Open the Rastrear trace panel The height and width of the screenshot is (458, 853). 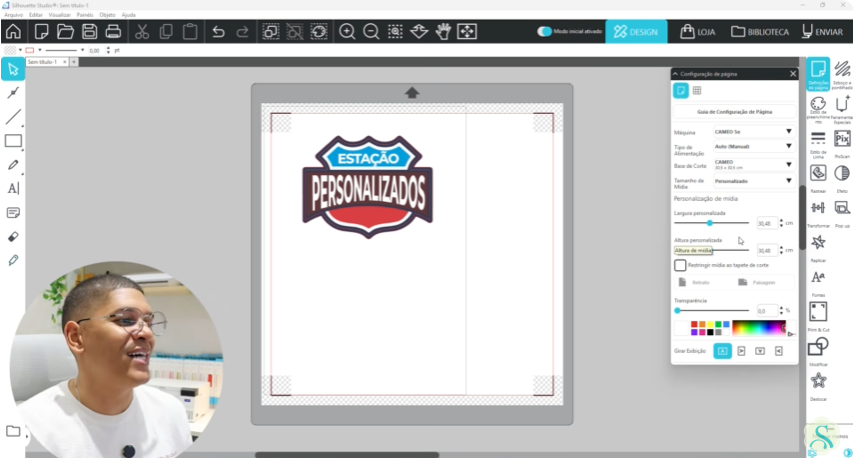[818, 177]
